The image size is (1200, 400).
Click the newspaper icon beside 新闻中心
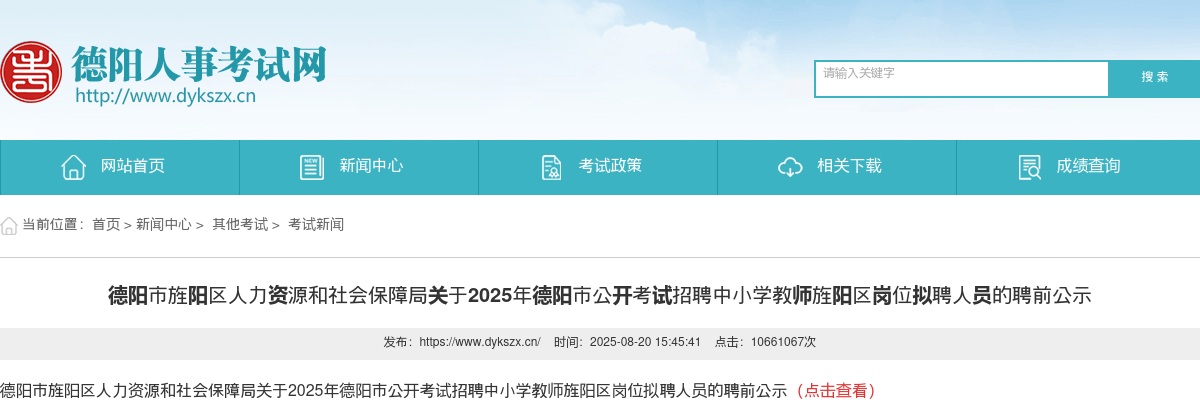pyautogui.click(x=312, y=167)
